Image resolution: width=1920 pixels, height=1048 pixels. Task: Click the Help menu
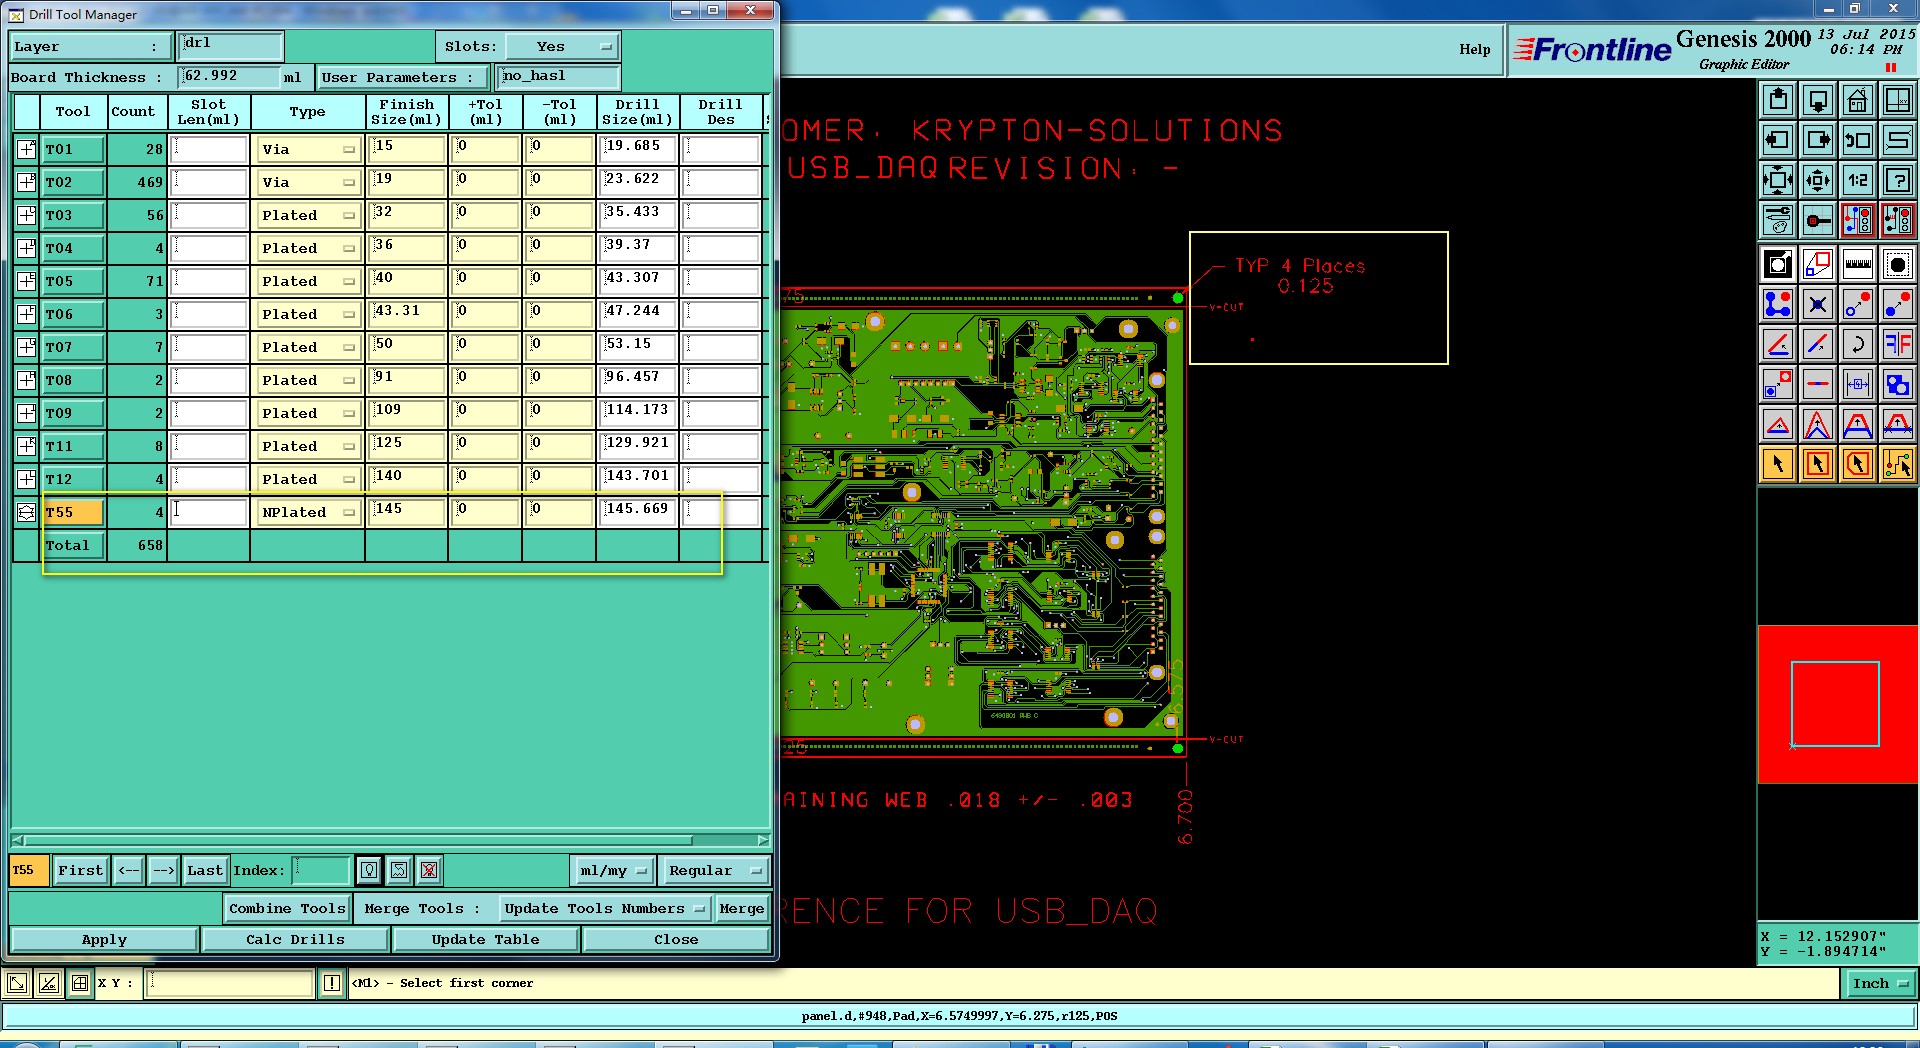1474,49
